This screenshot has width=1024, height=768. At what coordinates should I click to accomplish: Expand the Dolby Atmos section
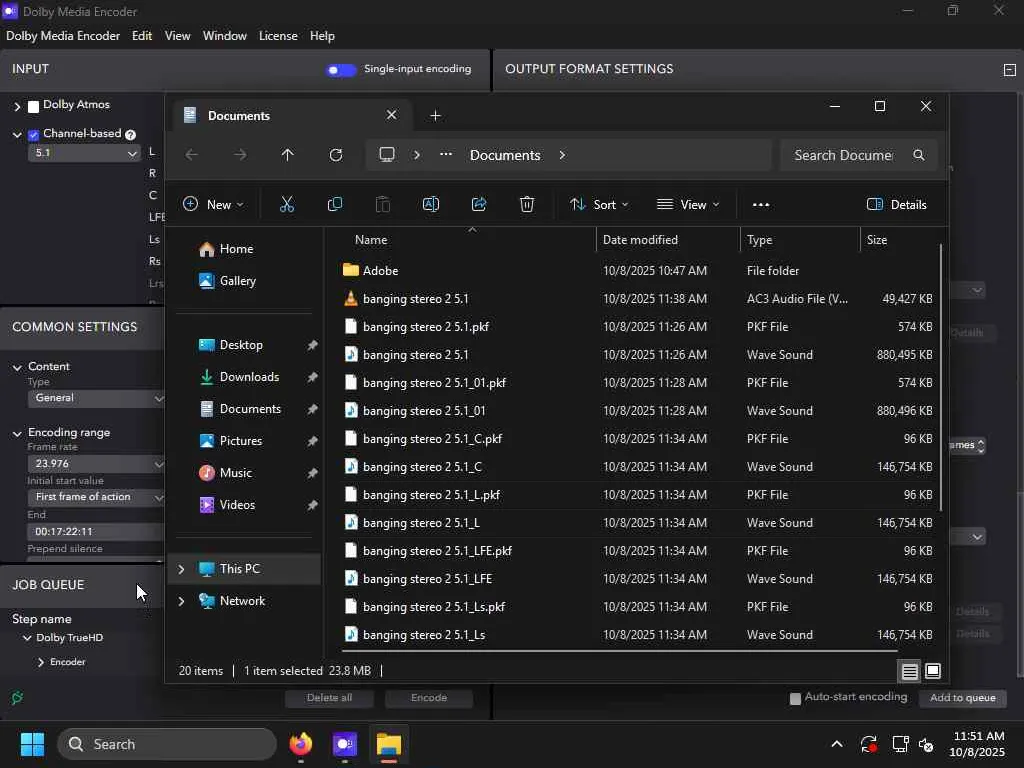tap(17, 106)
